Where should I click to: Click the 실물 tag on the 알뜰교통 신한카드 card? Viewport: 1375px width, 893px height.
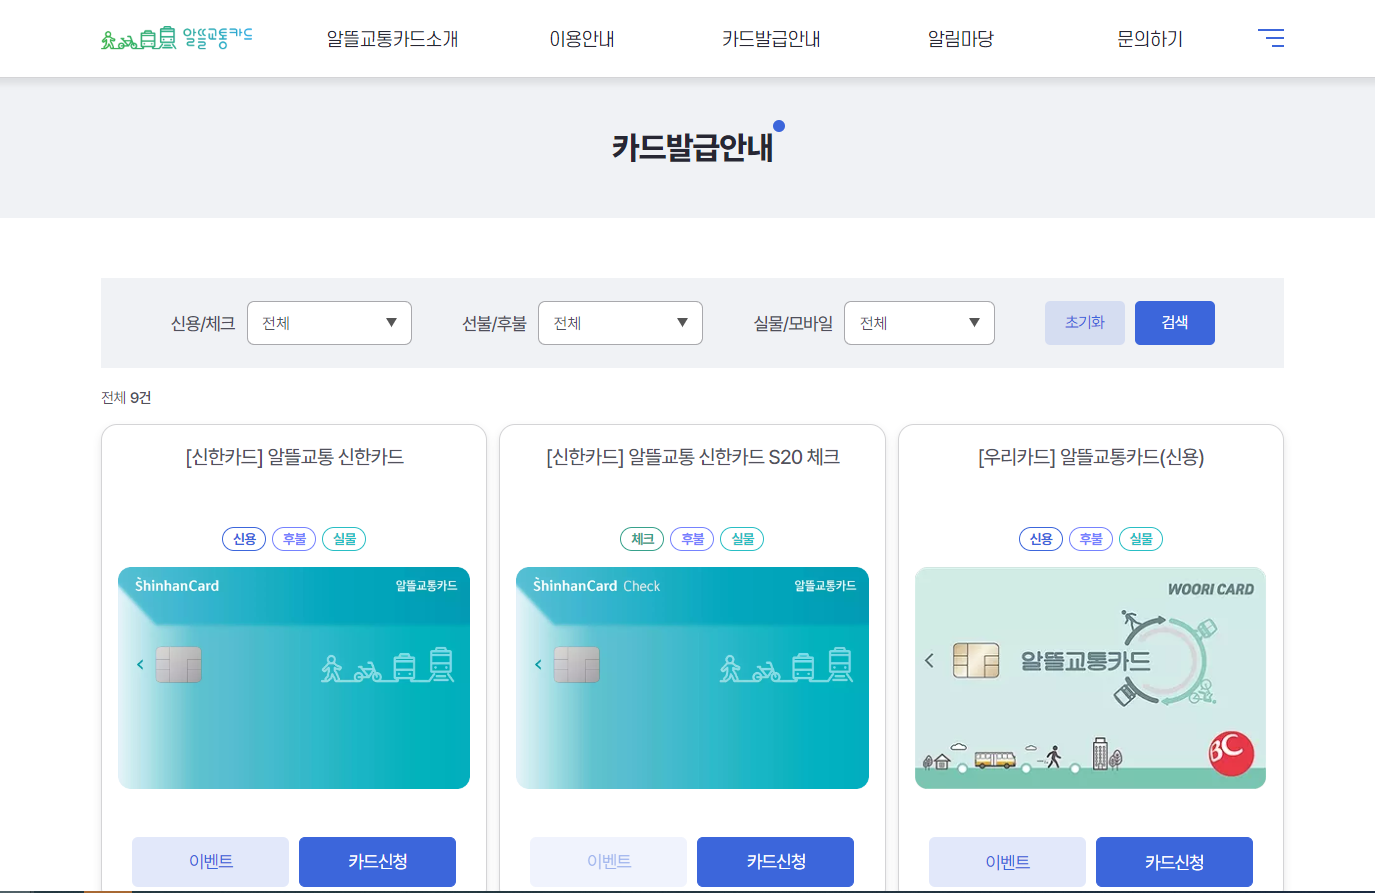344,539
